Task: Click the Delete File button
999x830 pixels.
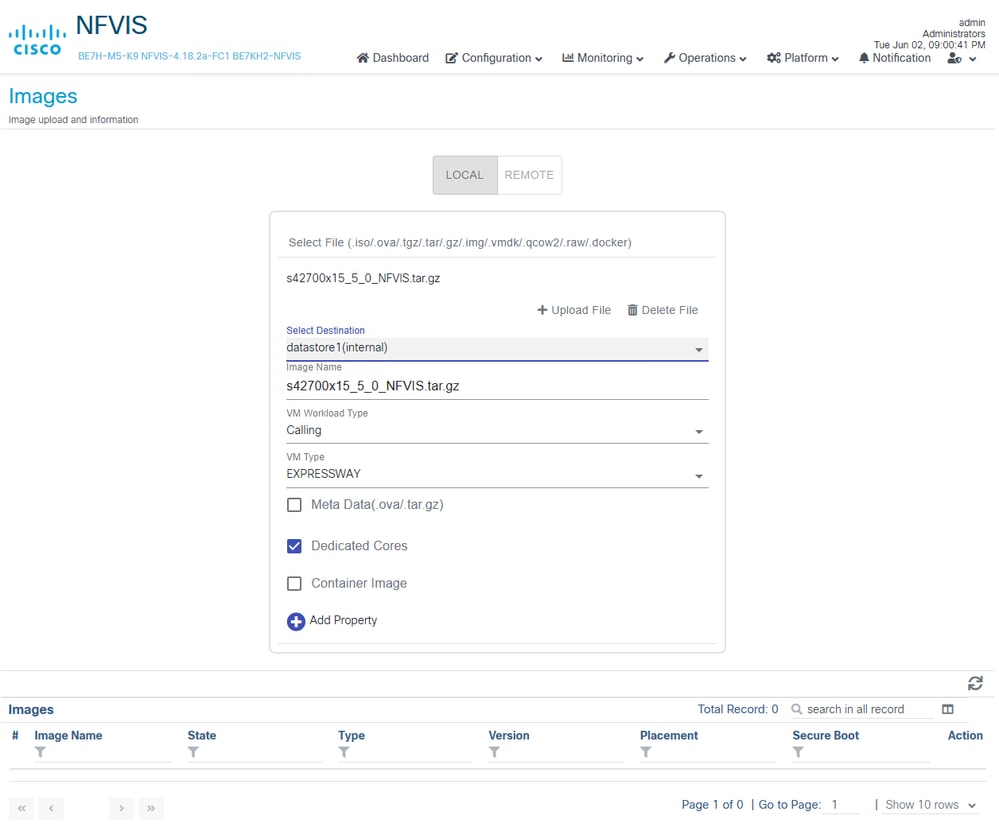Action: 663,310
